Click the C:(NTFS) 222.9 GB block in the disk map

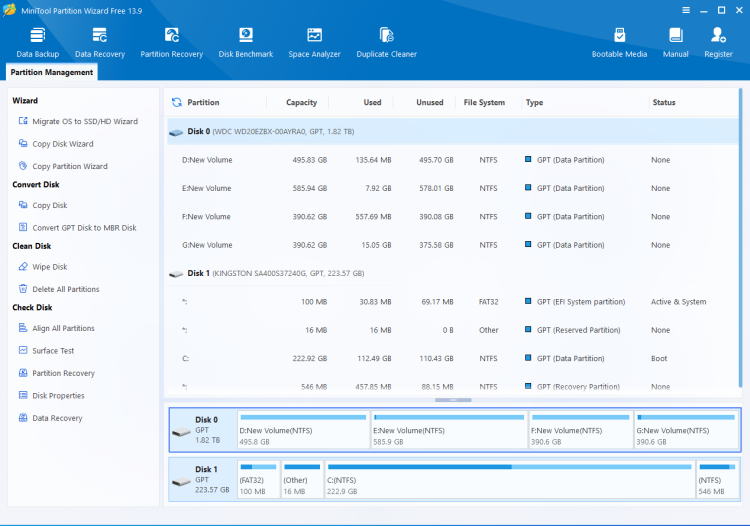(510, 480)
